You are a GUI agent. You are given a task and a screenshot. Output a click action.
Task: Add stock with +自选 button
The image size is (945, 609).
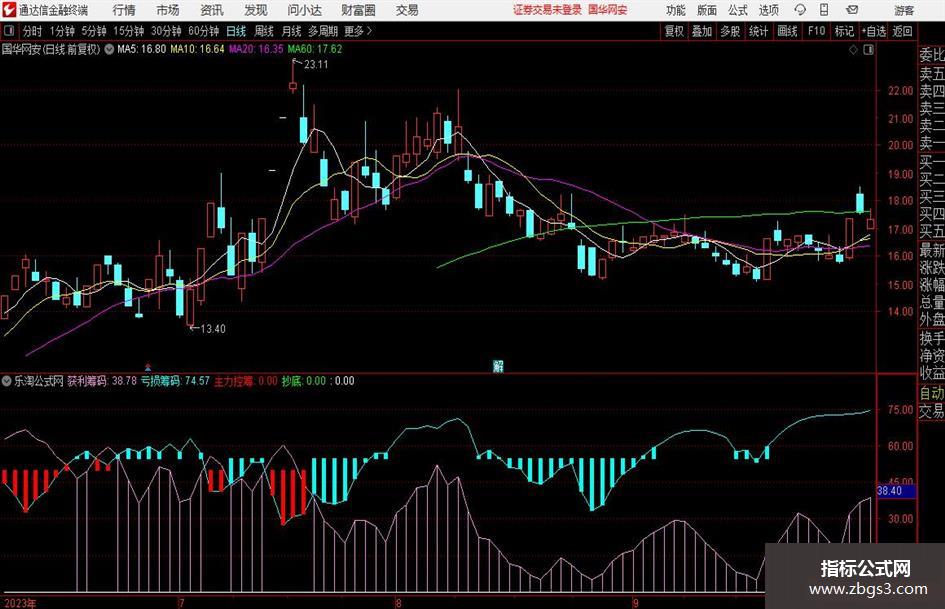(x=874, y=31)
